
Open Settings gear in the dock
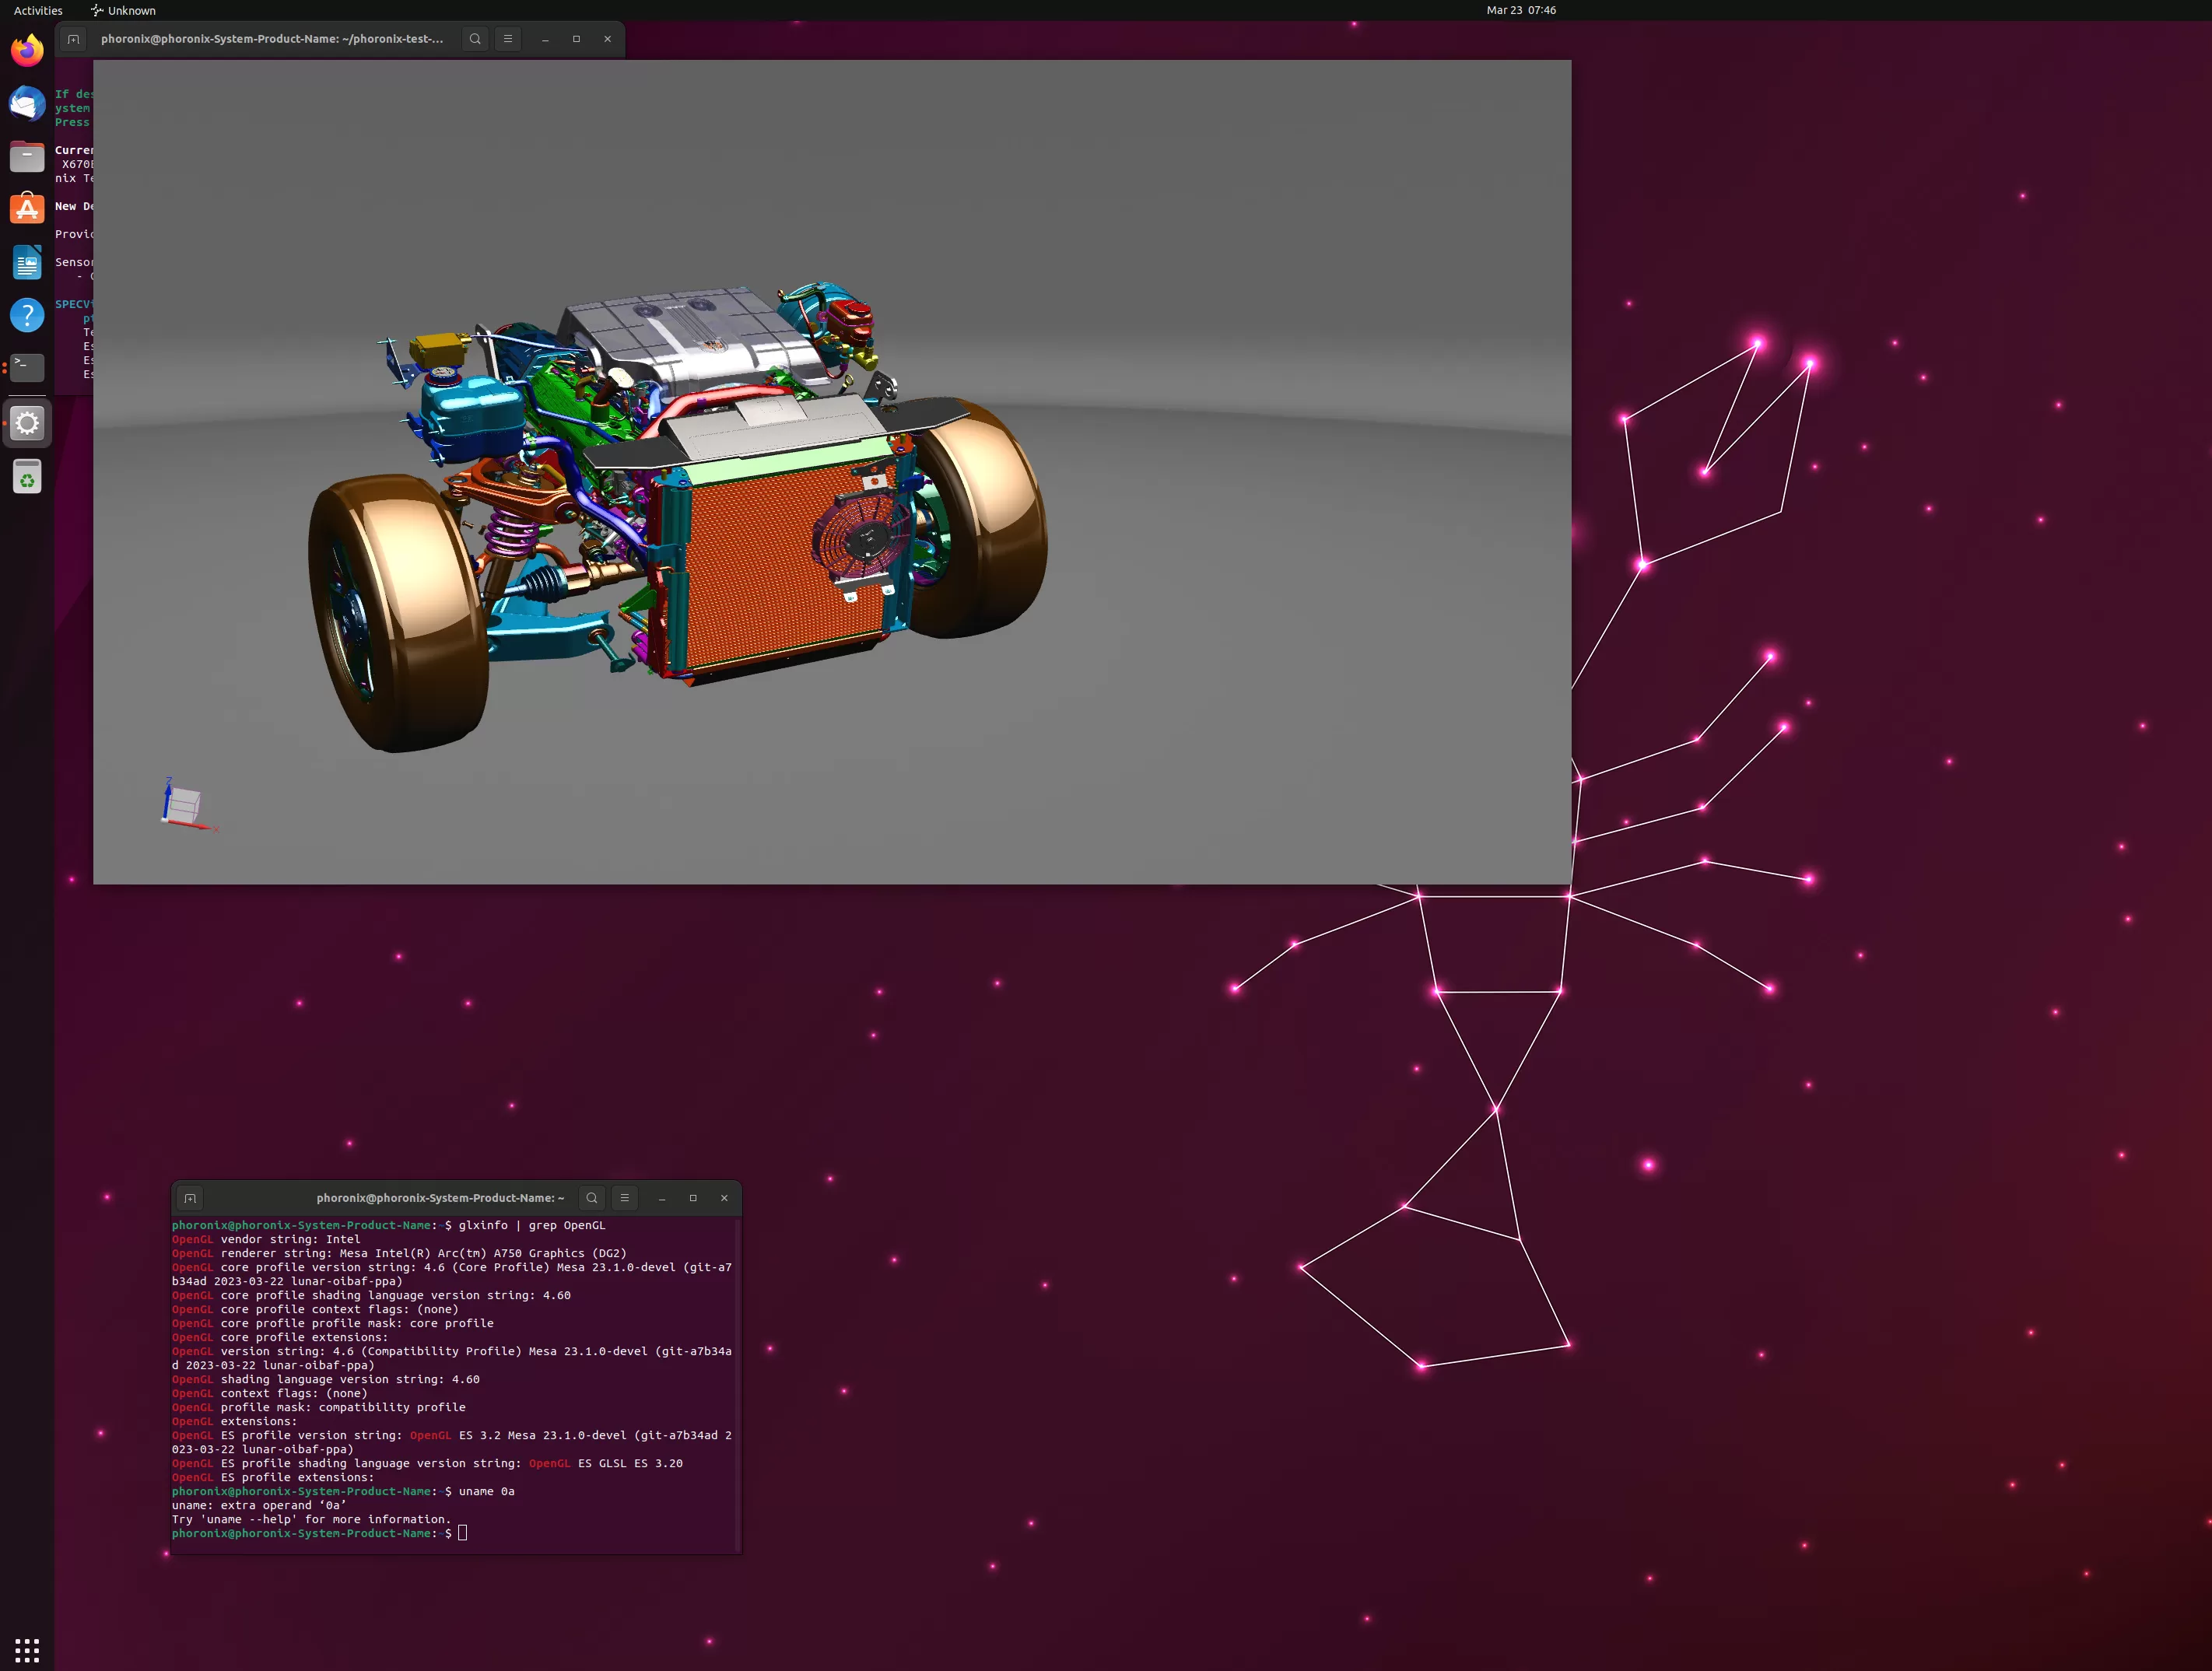coord(27,423)
